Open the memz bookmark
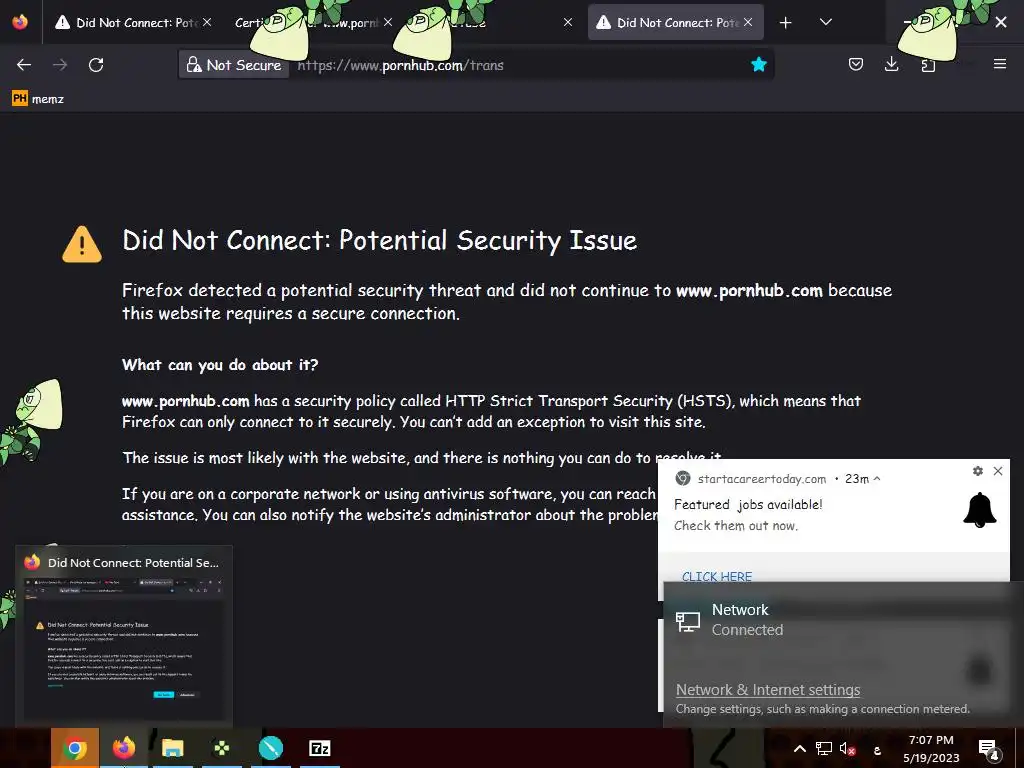 click(38, 99)
